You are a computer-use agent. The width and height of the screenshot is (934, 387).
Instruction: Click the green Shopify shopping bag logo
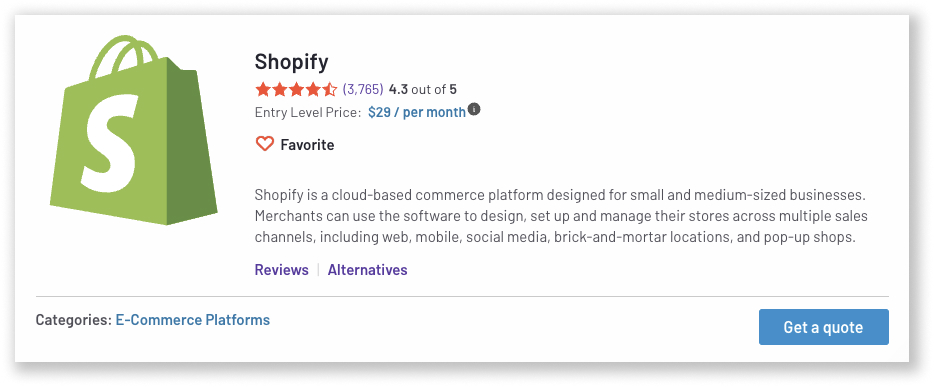(133, 130)
